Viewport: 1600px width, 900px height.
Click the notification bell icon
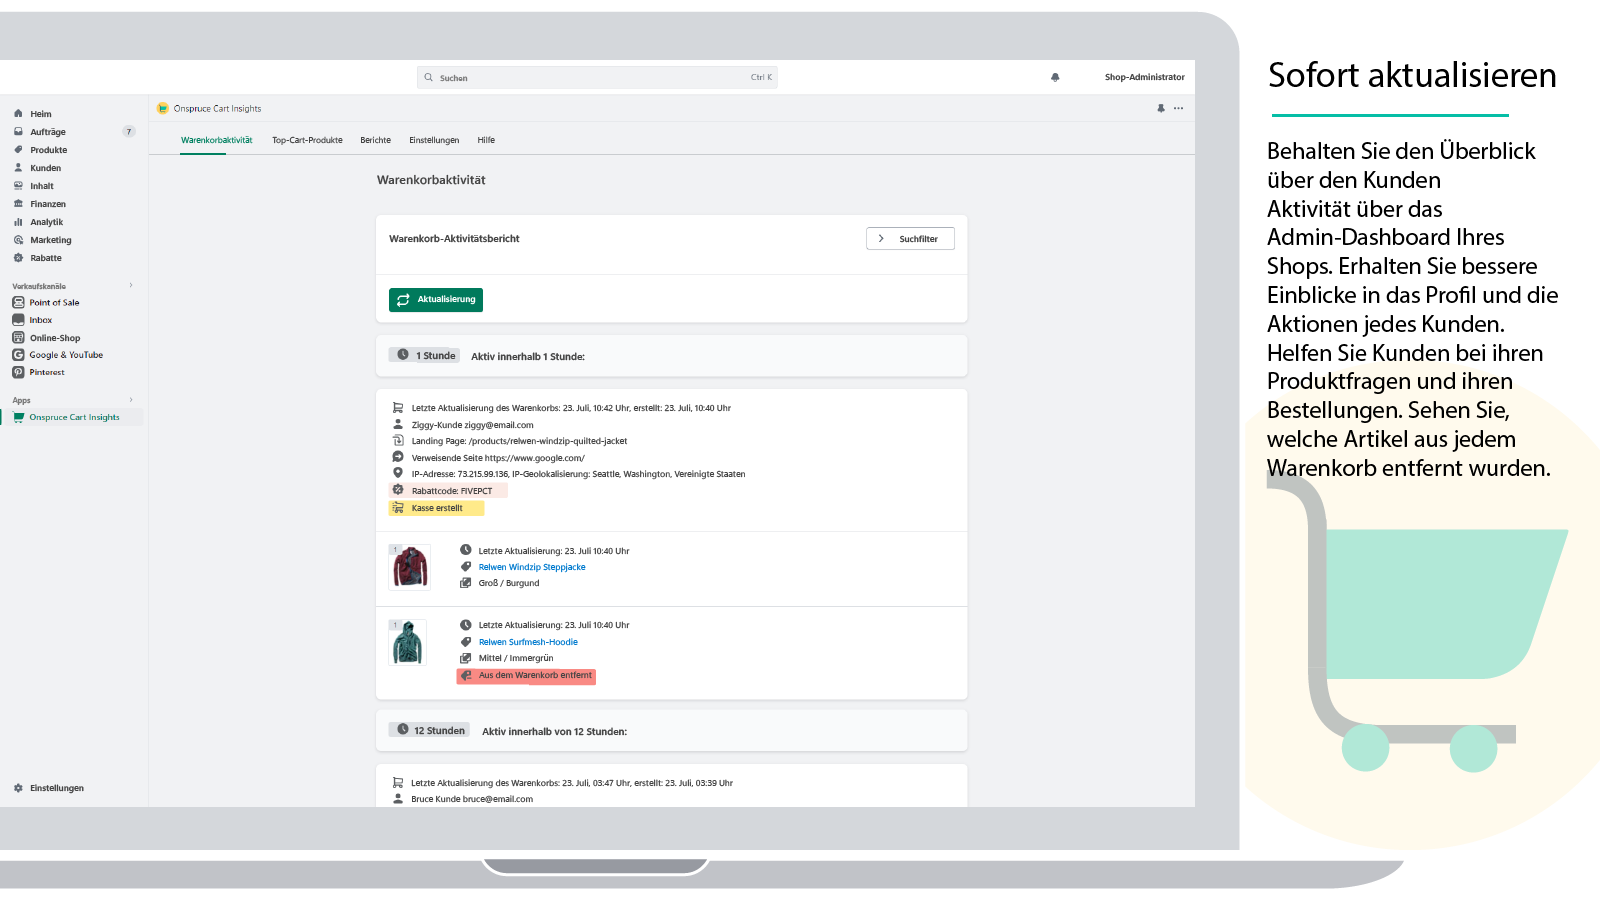click(1055, 77)
